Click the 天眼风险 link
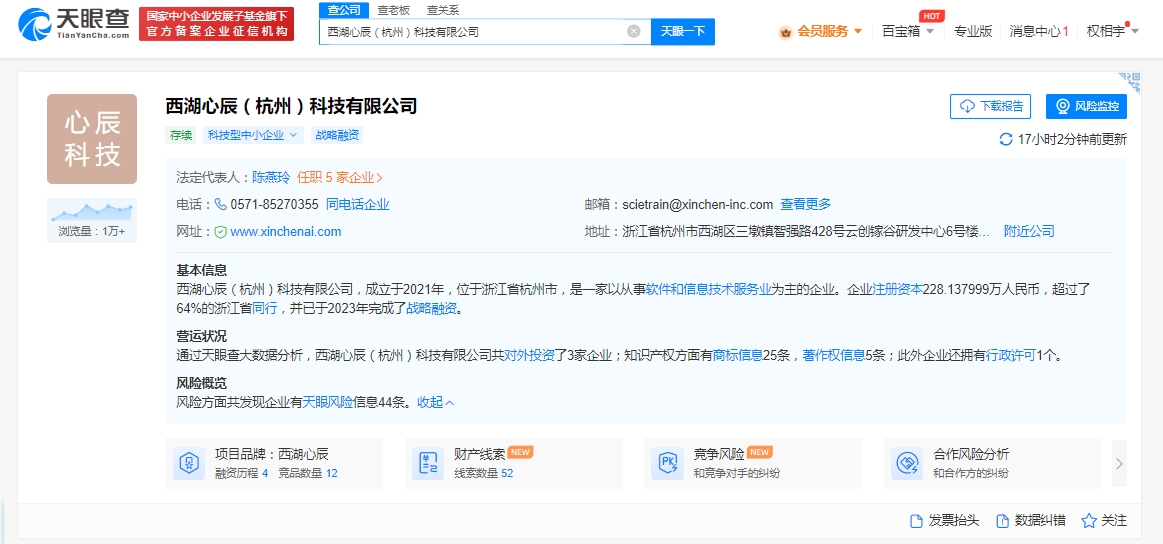Screen dimensions: 1163x544 328,402
